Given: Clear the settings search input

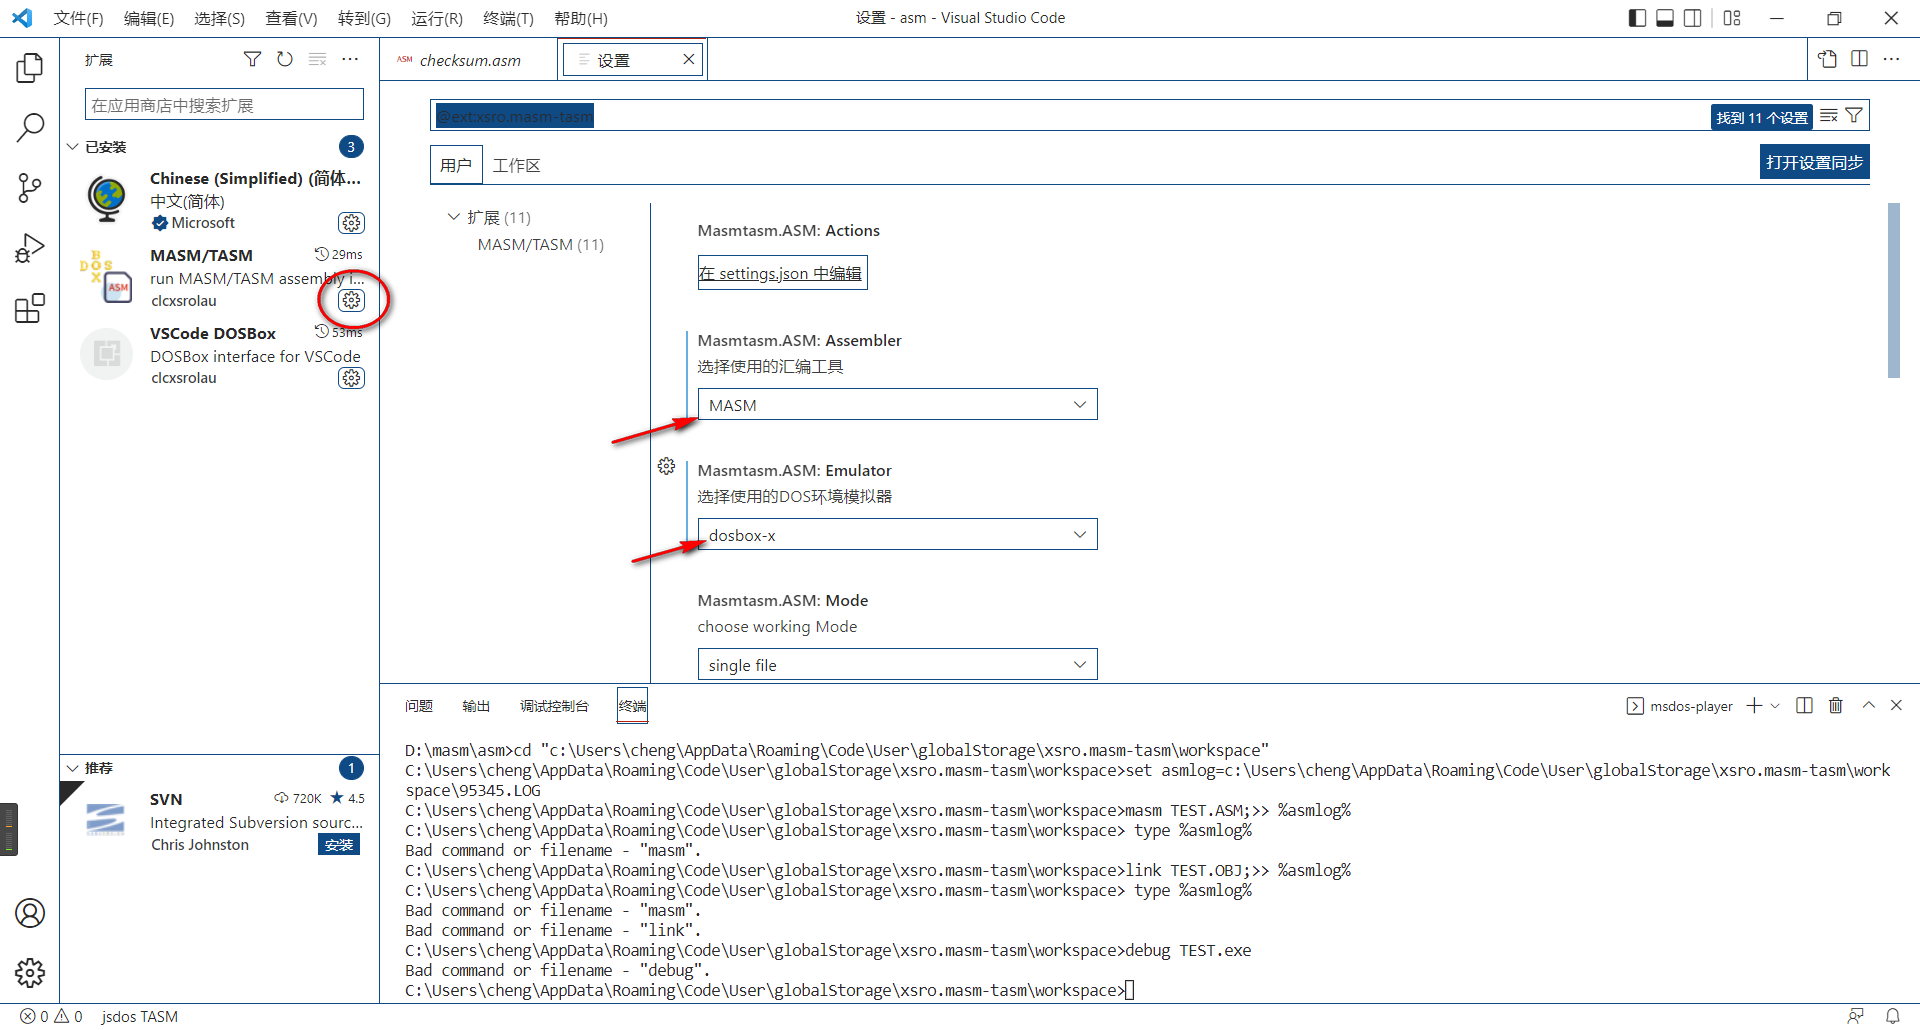Looking at the screenshot, I should [x=1829, y=116].
